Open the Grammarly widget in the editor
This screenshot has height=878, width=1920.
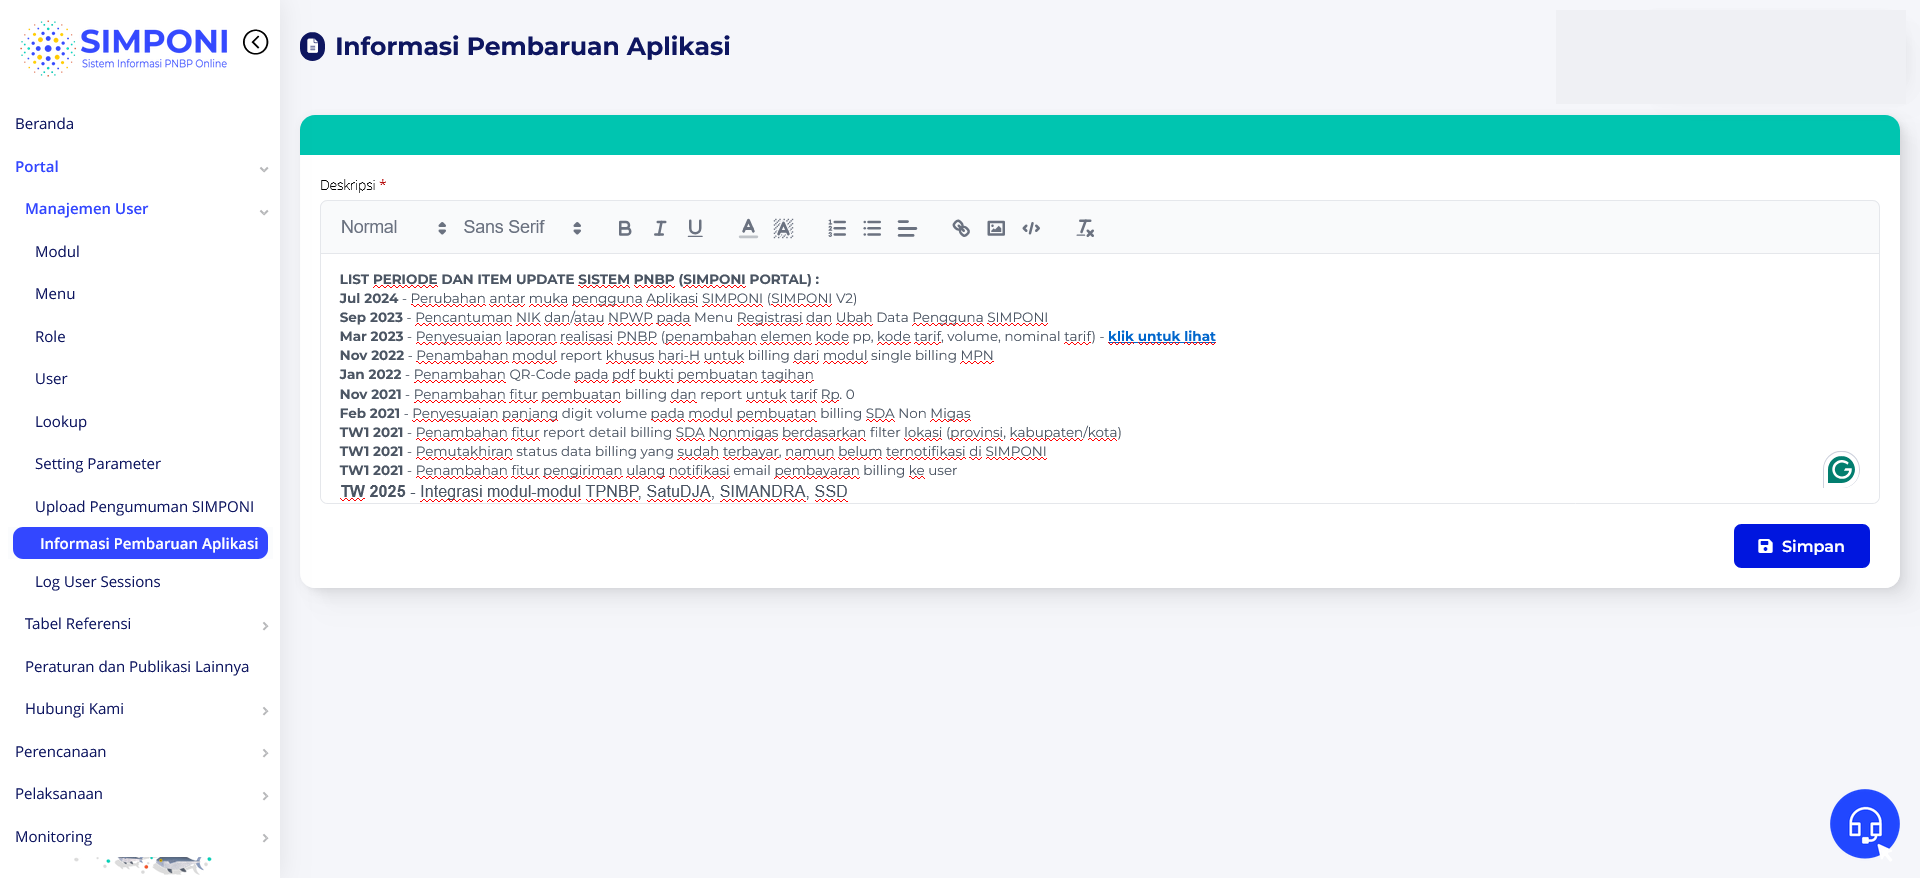click(x=1841, y=469)
